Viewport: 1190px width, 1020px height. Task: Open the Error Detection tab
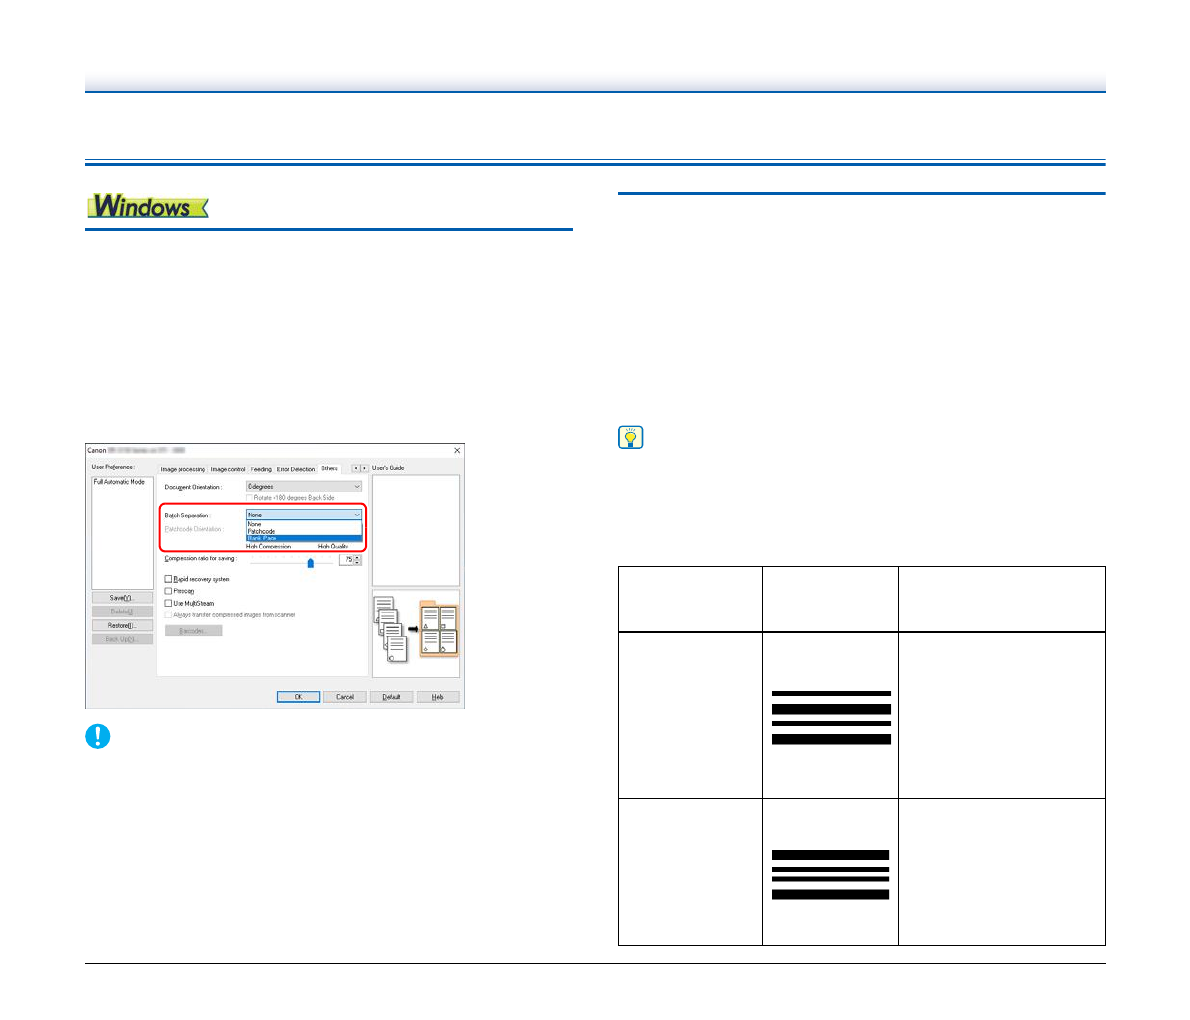(x=296, y=469)
